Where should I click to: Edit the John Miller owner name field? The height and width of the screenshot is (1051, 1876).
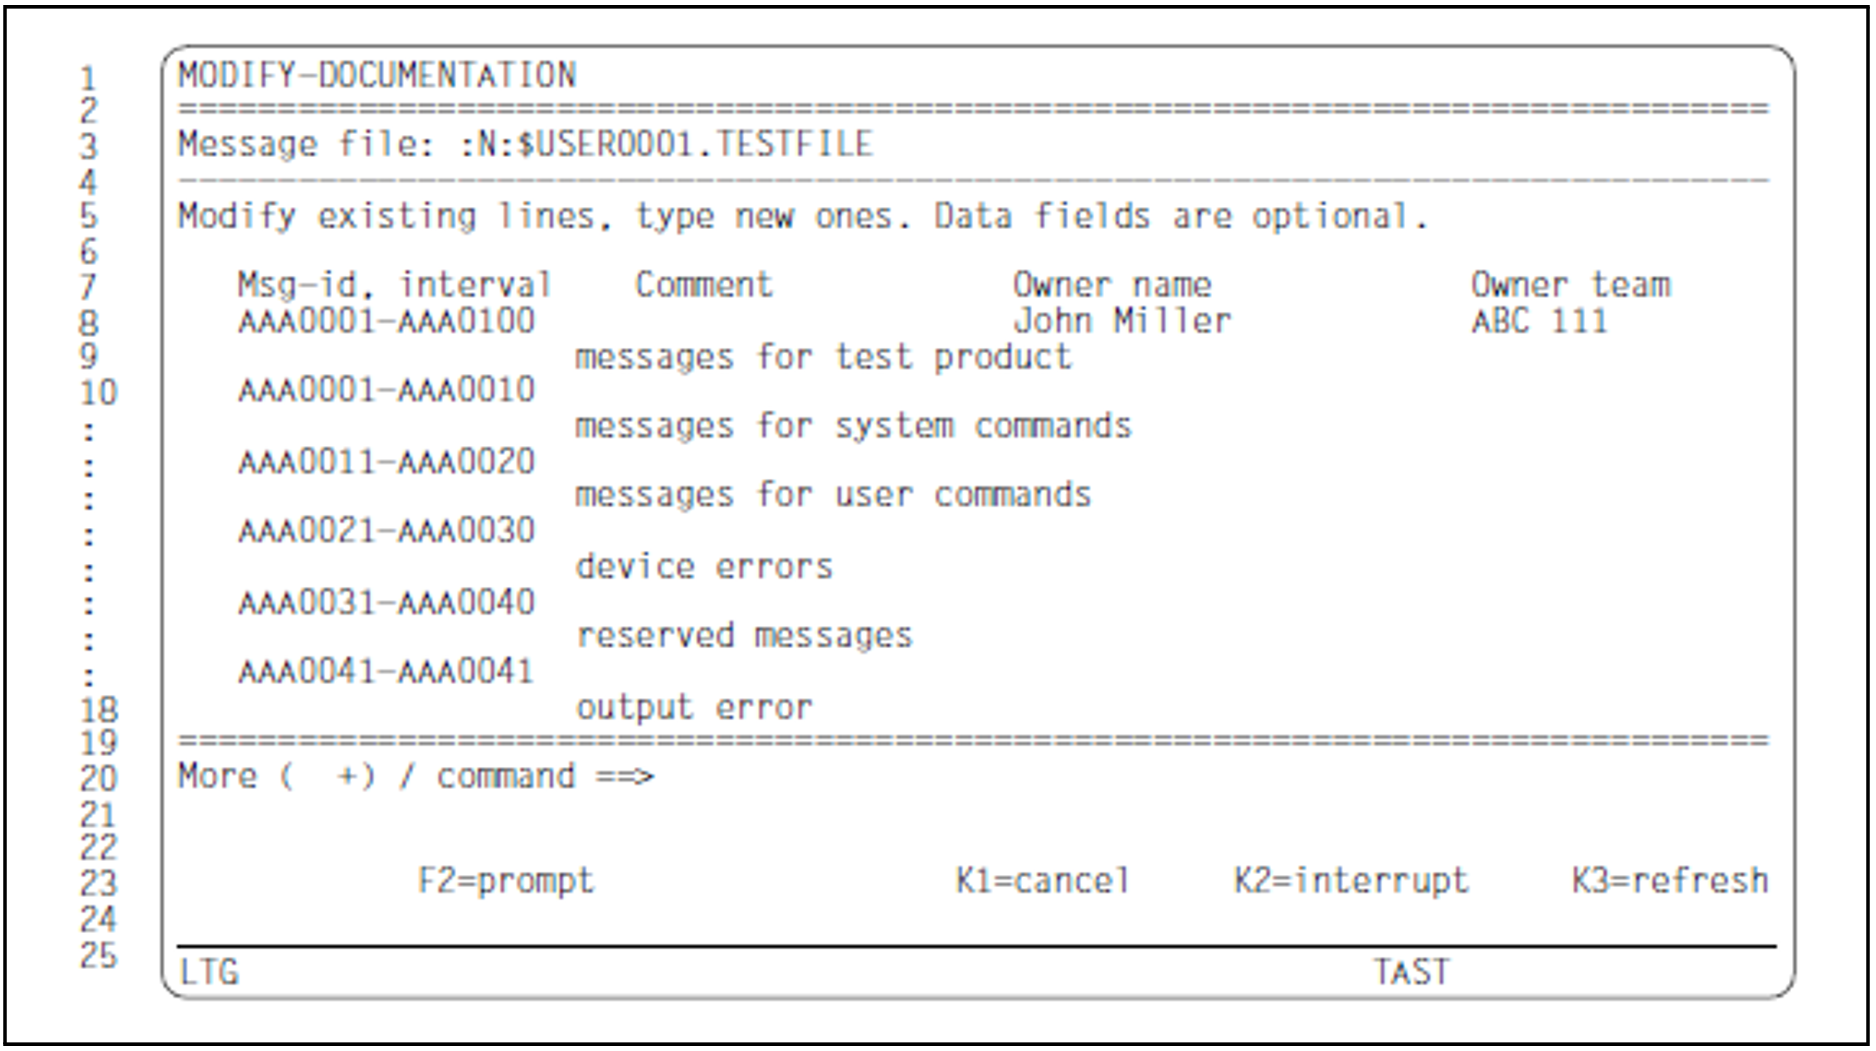pyautogui.click(x=1121, y=322)
